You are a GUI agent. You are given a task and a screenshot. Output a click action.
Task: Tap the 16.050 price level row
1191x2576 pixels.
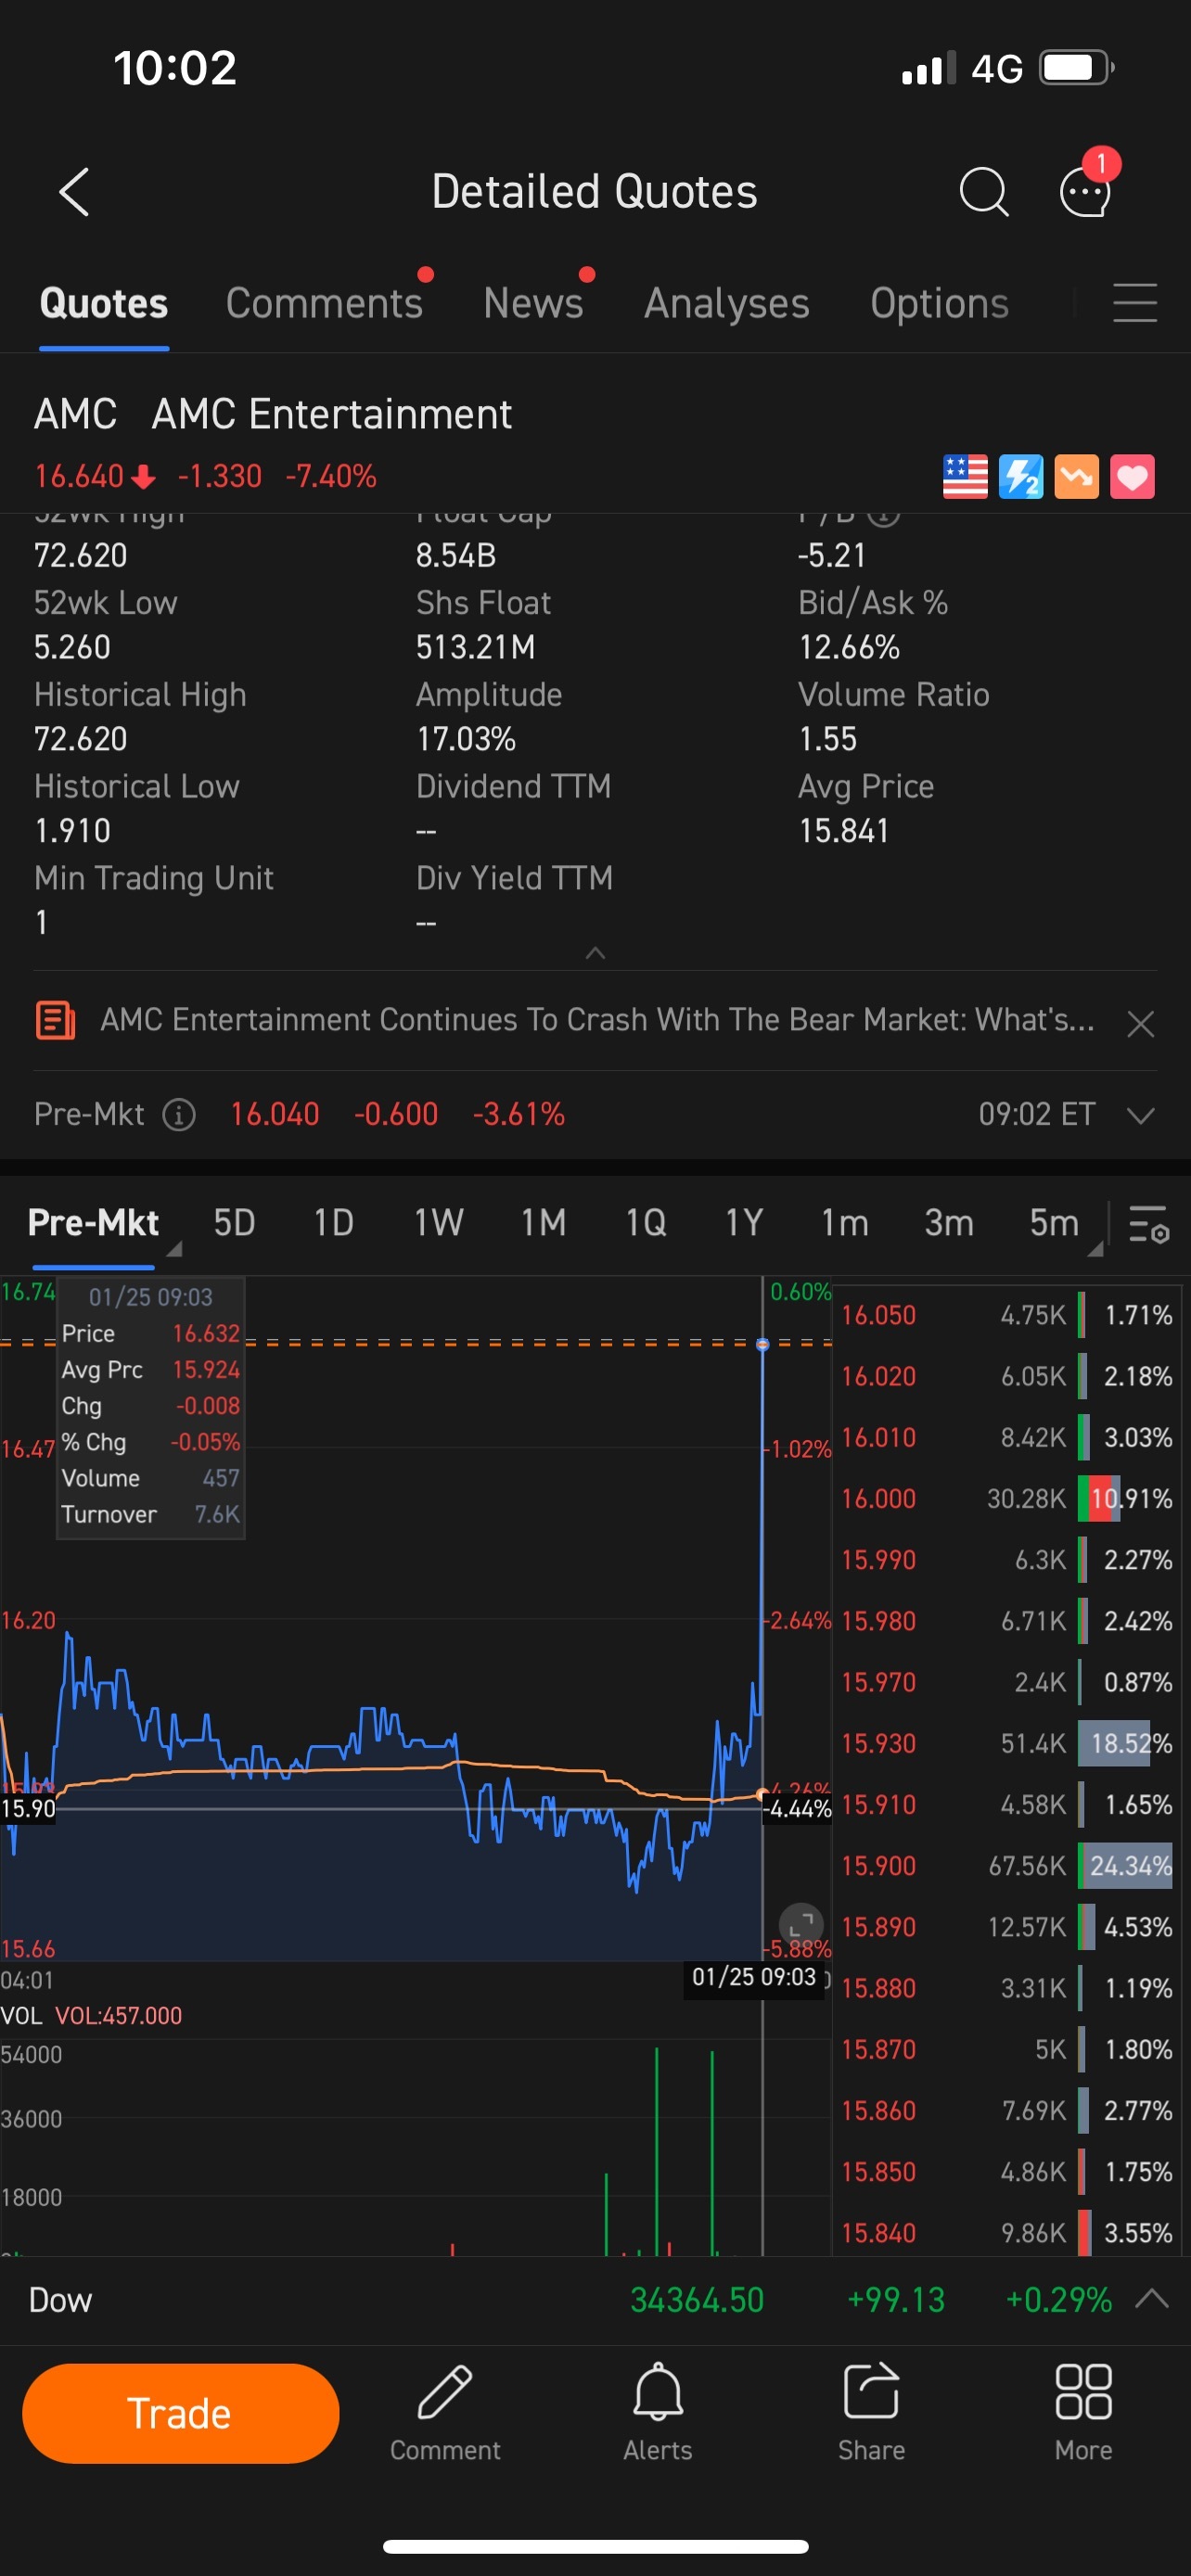tap(1006, 1315)
